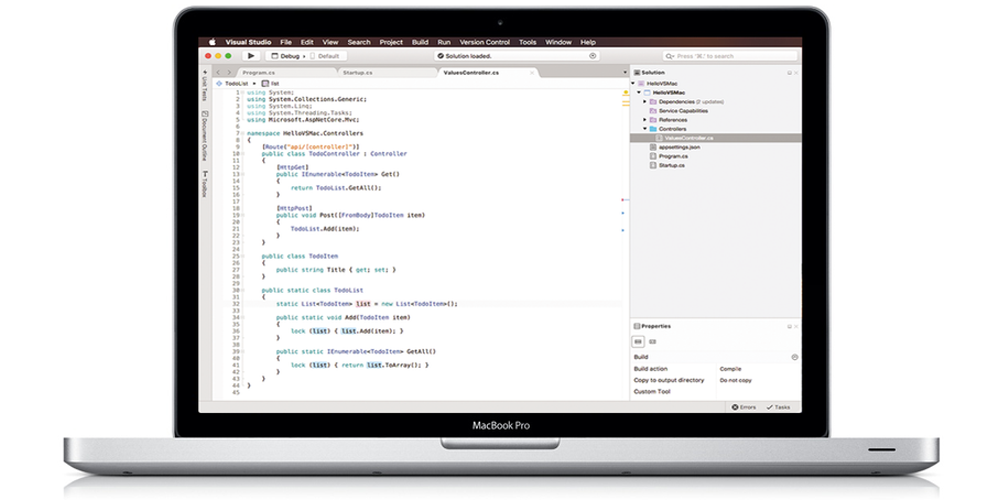
Task: Expand the Dependencies folder
Action: point(645,101)
